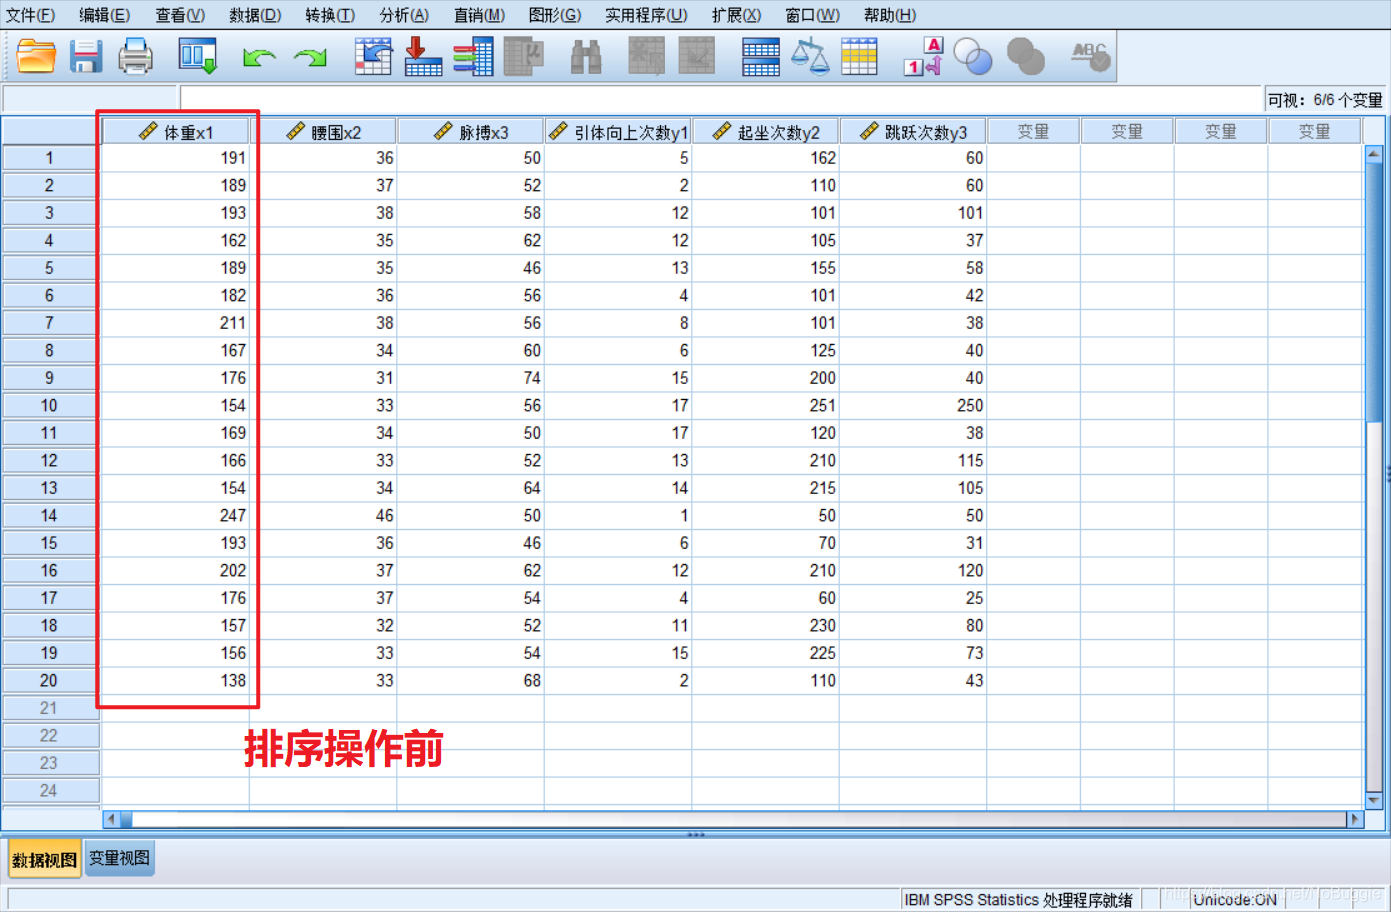Open the Variables info toolbar icon

[473, 57]
